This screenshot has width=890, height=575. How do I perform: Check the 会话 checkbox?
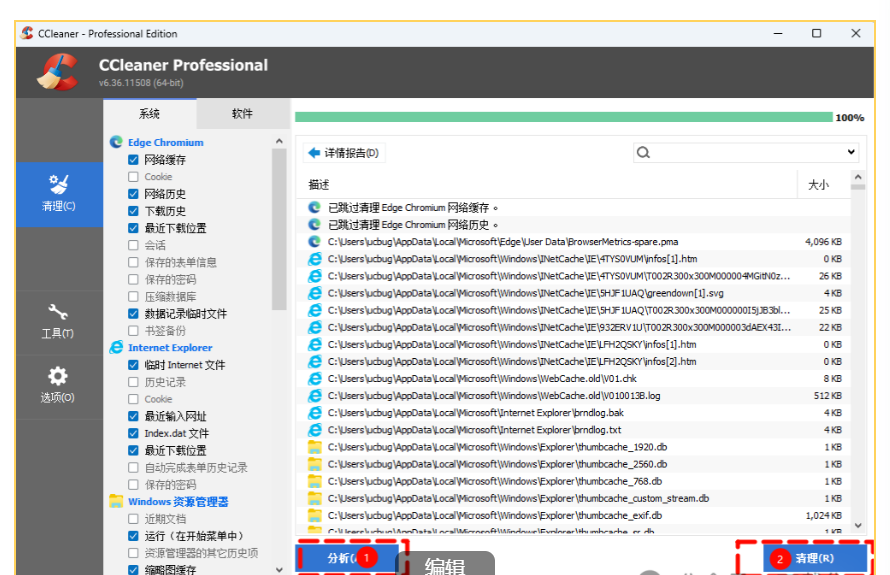pyautogui.click(x=133, y=245)
